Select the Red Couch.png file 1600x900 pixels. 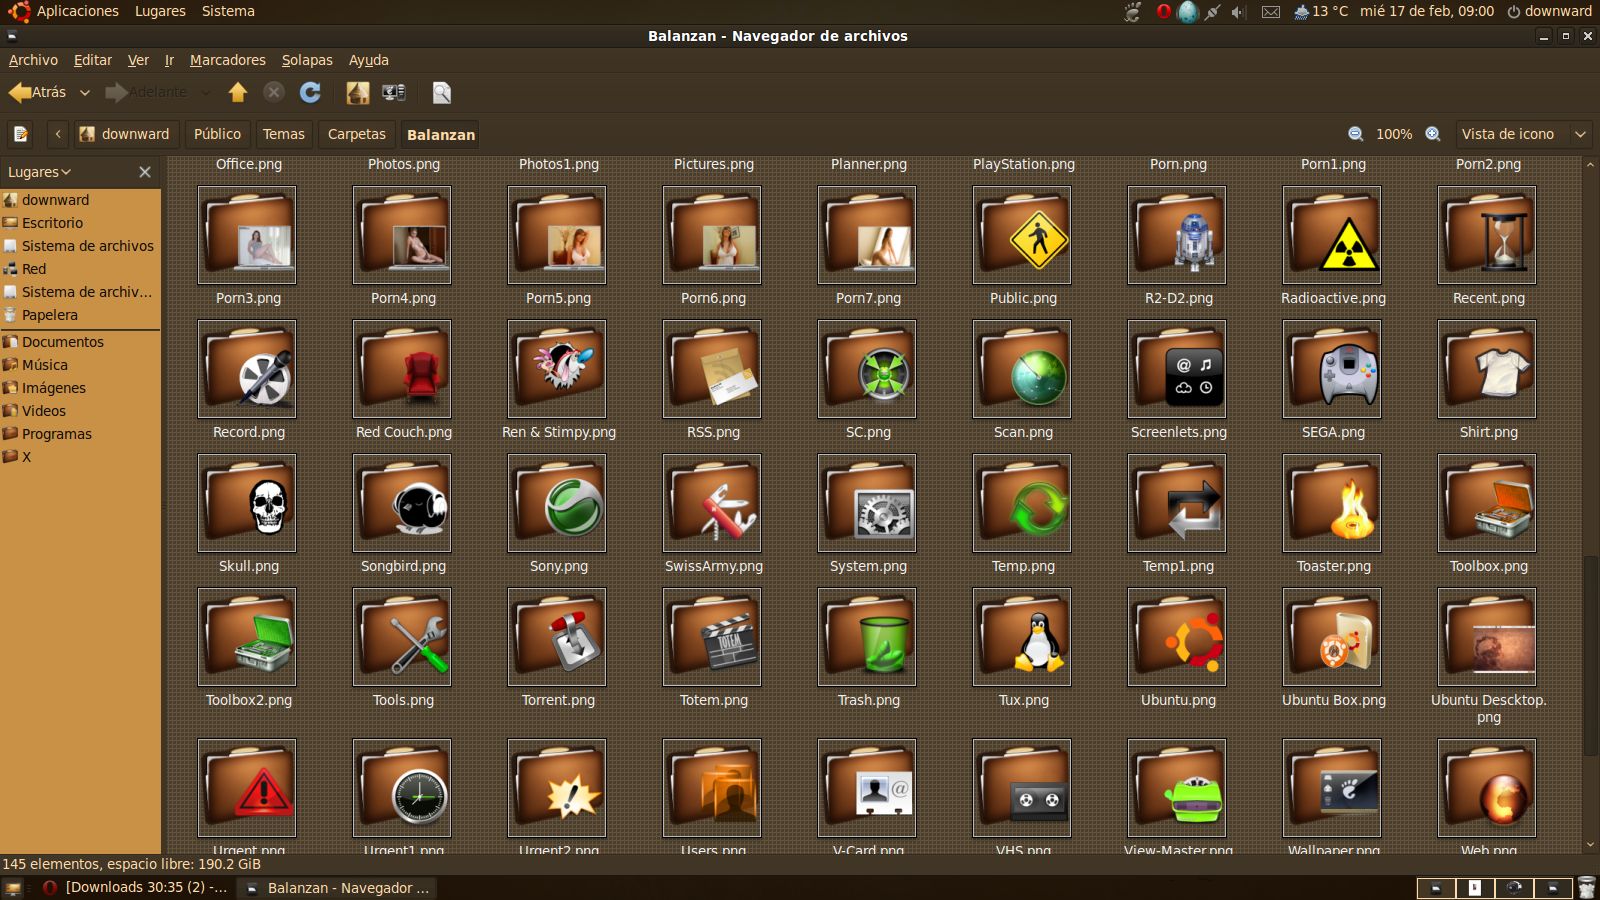coord(403,369)
